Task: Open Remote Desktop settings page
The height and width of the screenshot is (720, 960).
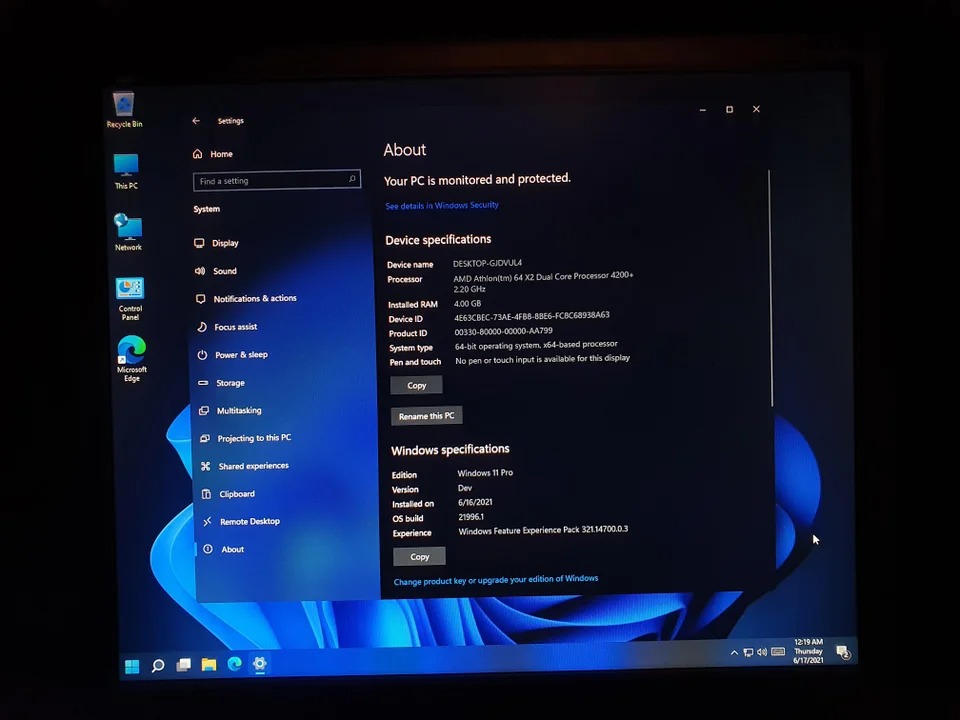Action: tap(250, 521)
